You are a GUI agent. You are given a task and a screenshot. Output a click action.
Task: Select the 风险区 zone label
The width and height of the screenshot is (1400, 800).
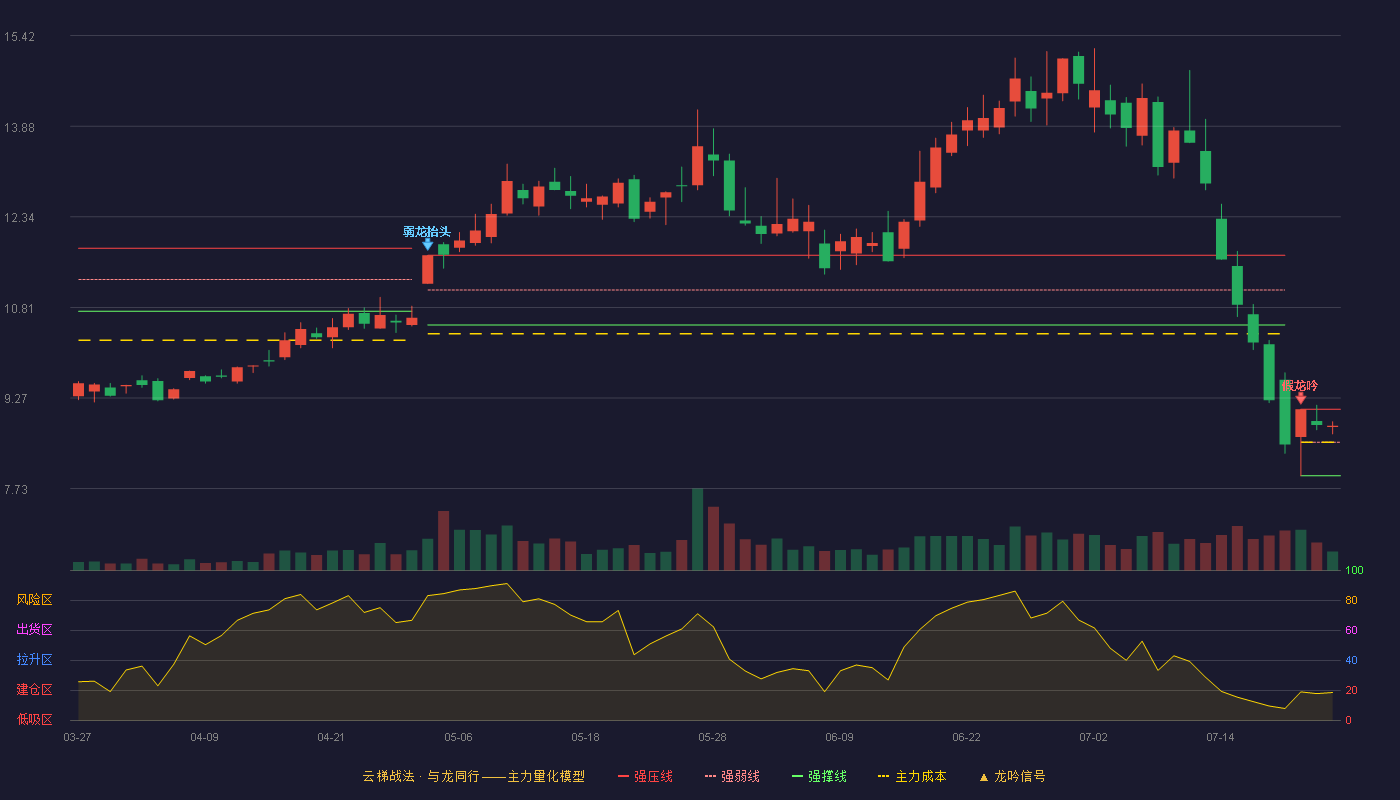pos(34,600)
